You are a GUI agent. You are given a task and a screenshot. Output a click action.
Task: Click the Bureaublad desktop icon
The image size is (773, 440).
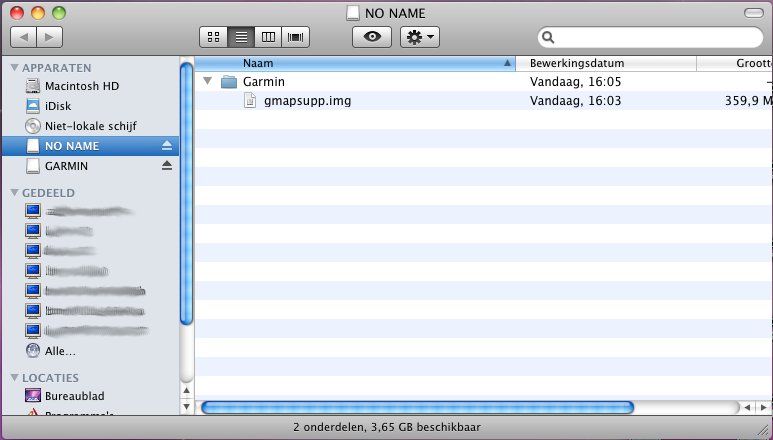(x=33, y=396)
